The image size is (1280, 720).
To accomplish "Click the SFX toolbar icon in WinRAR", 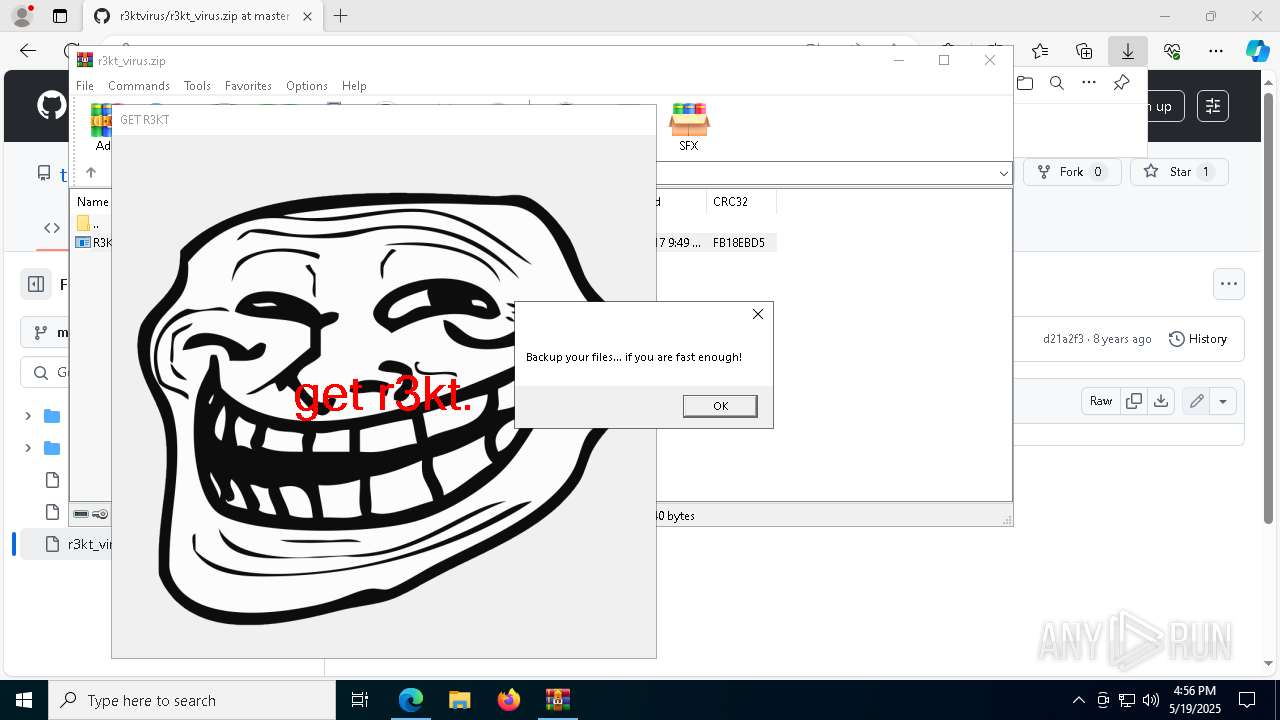I will (x=689, y=127).
